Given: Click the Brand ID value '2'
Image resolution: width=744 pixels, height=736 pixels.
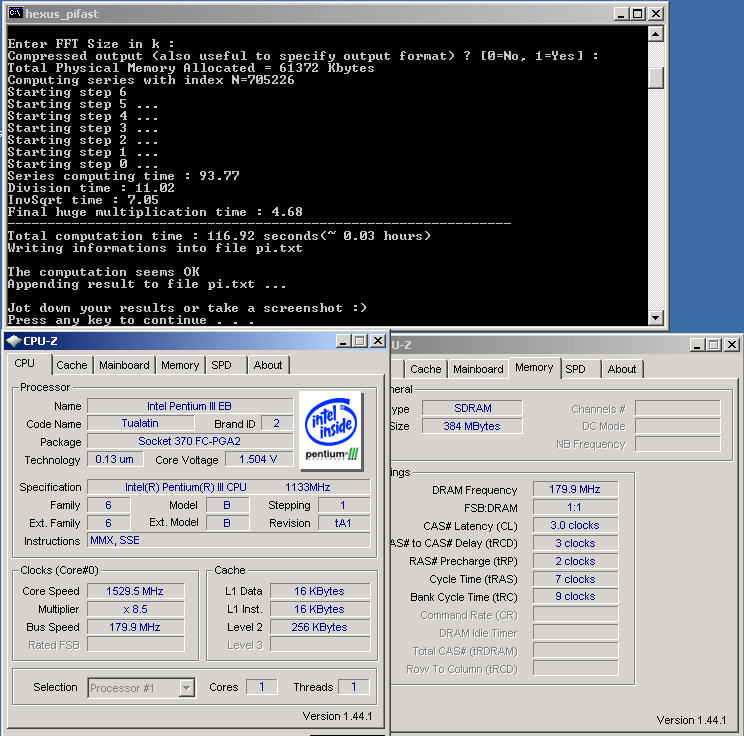Looking at the screenshot, I should pos(277,423).
